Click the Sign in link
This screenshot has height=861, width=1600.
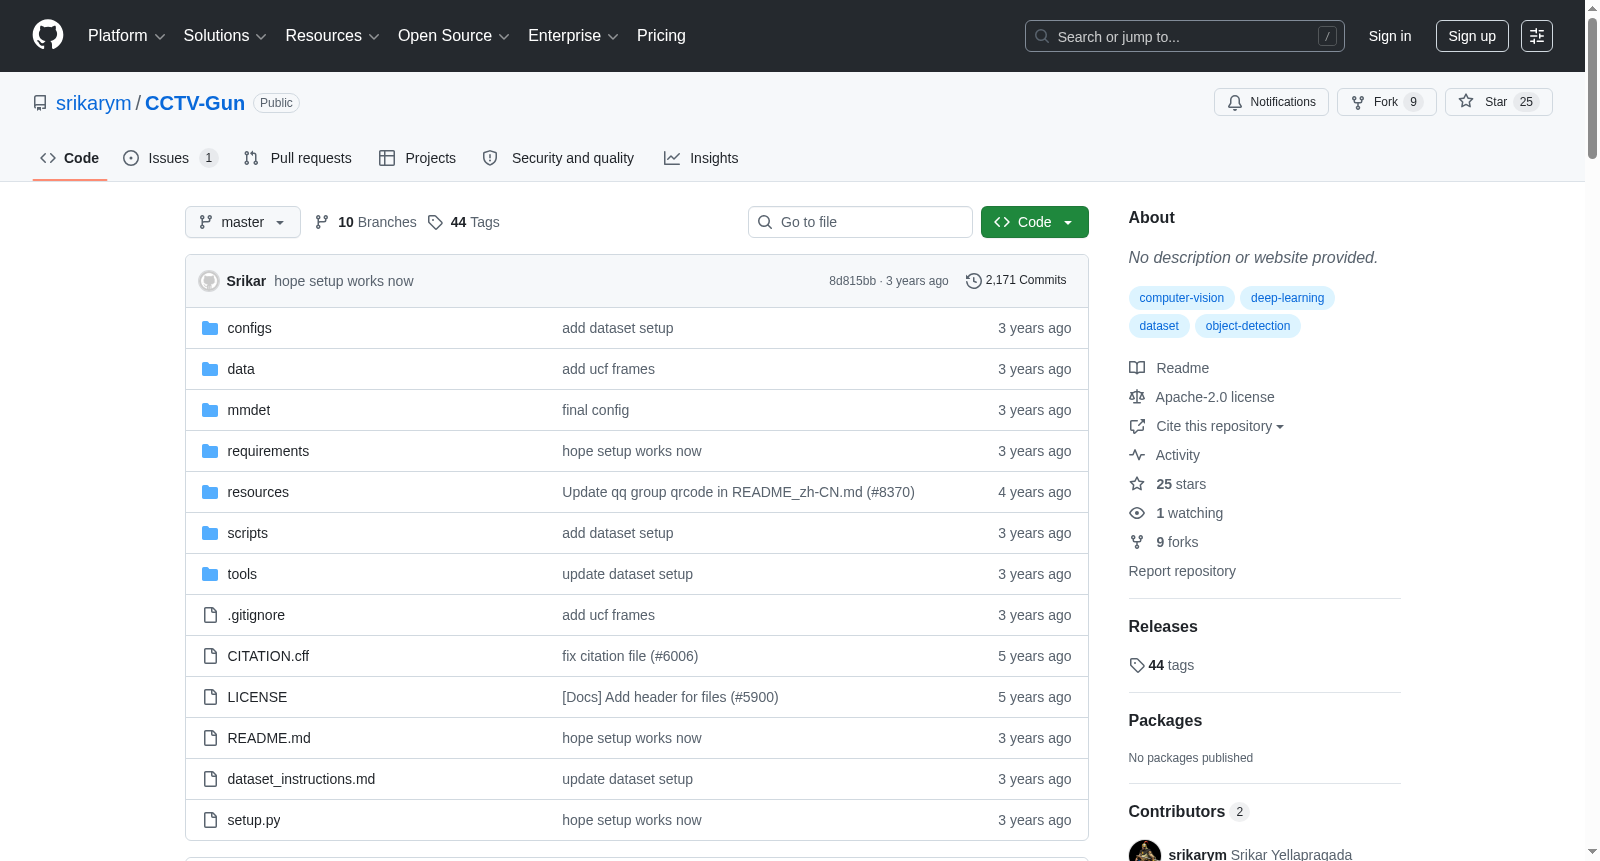tap(1390, 36)
